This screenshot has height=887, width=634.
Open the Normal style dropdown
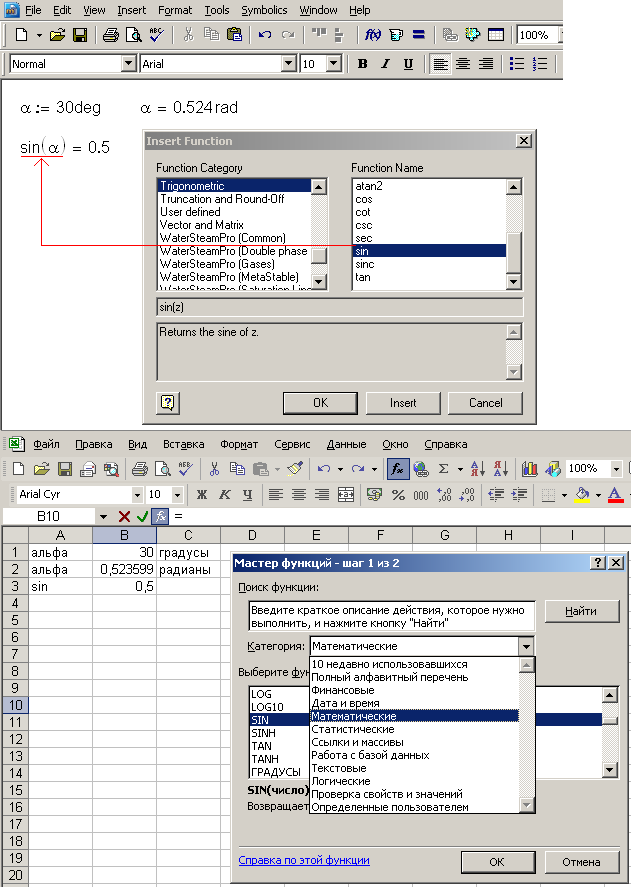(129, 64)
